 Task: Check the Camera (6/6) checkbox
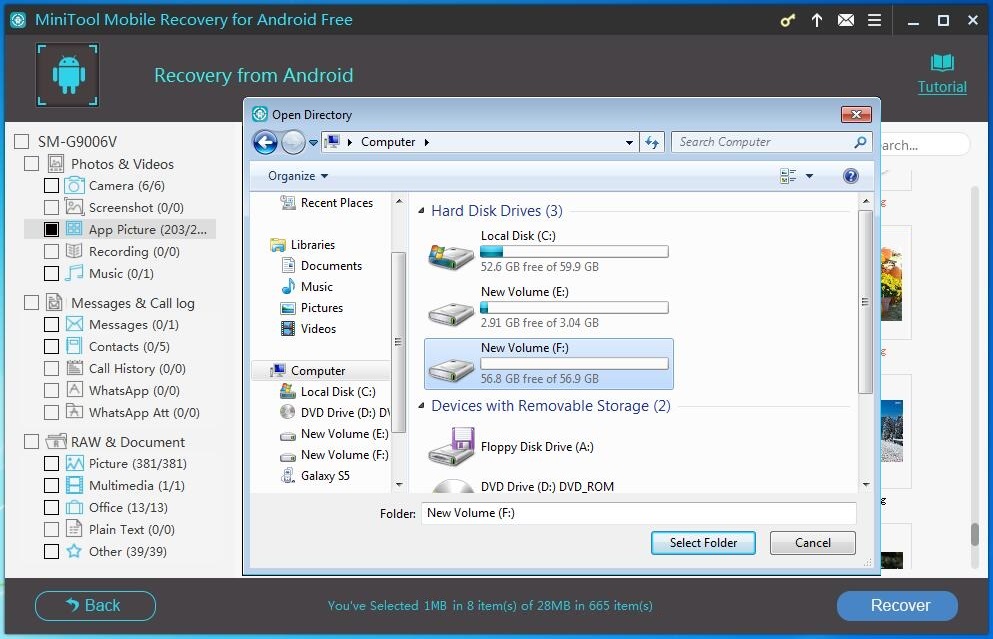pyautogui.click(x=51, y=185)
